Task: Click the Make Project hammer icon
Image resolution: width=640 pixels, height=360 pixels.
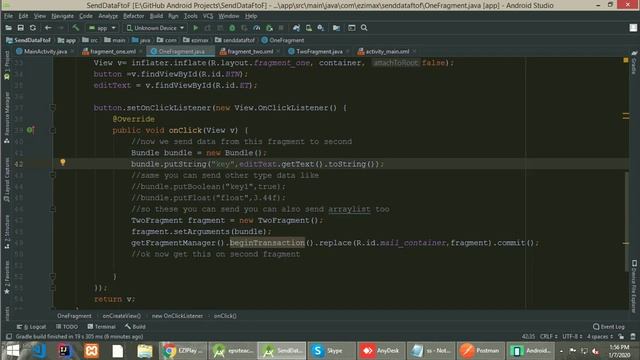Action: pos(76,28)
